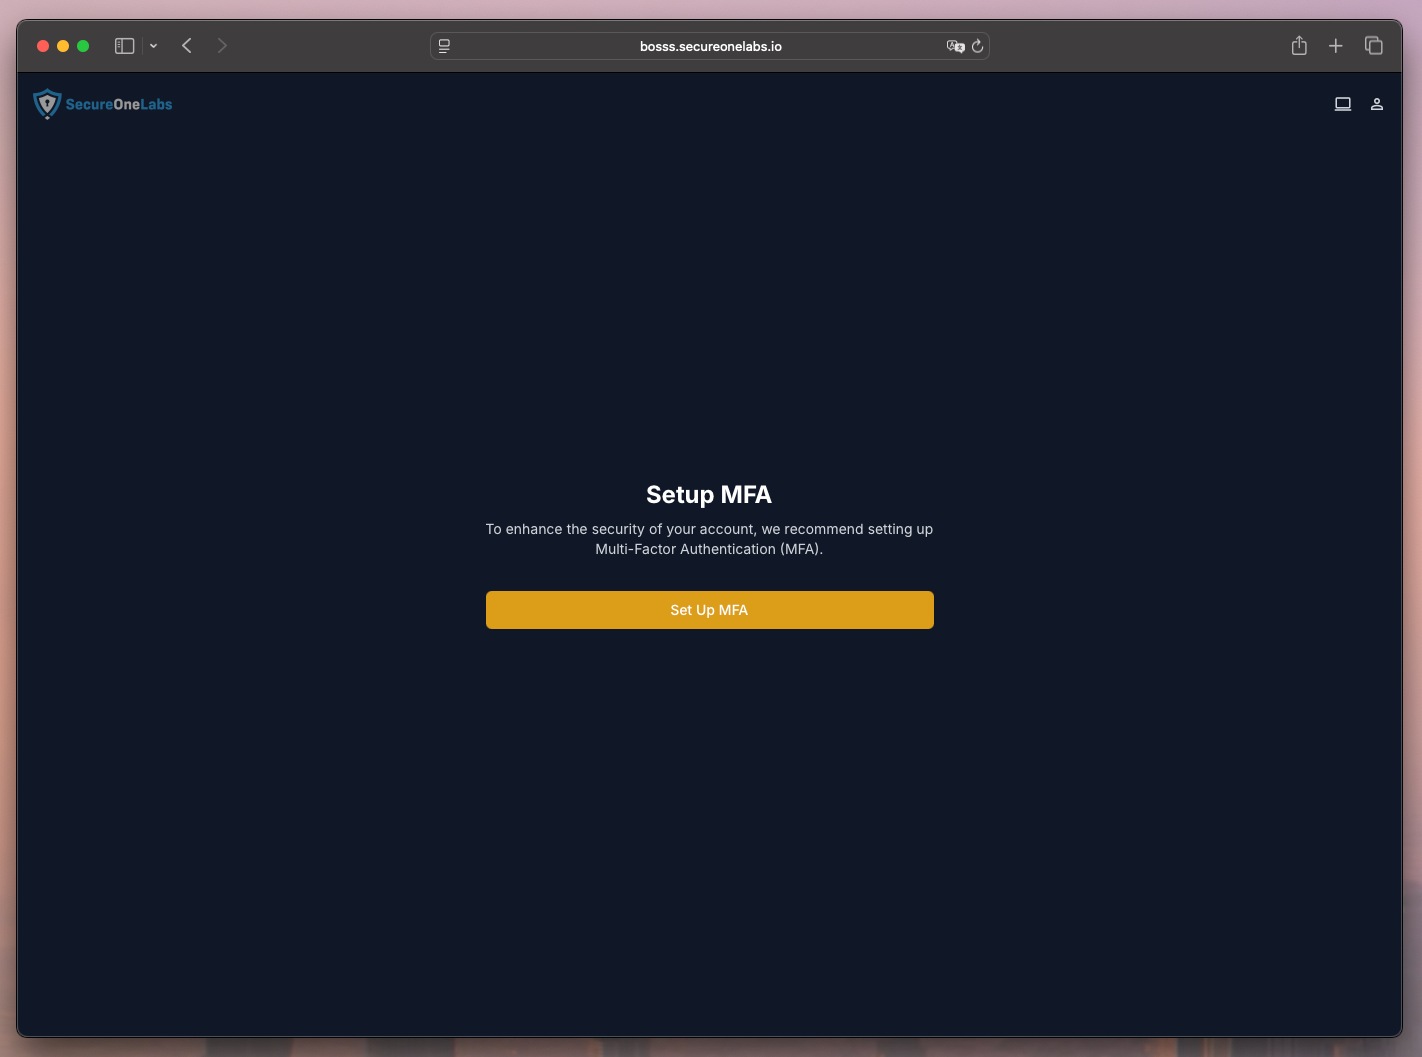Enter full screen with the green button

83,45
